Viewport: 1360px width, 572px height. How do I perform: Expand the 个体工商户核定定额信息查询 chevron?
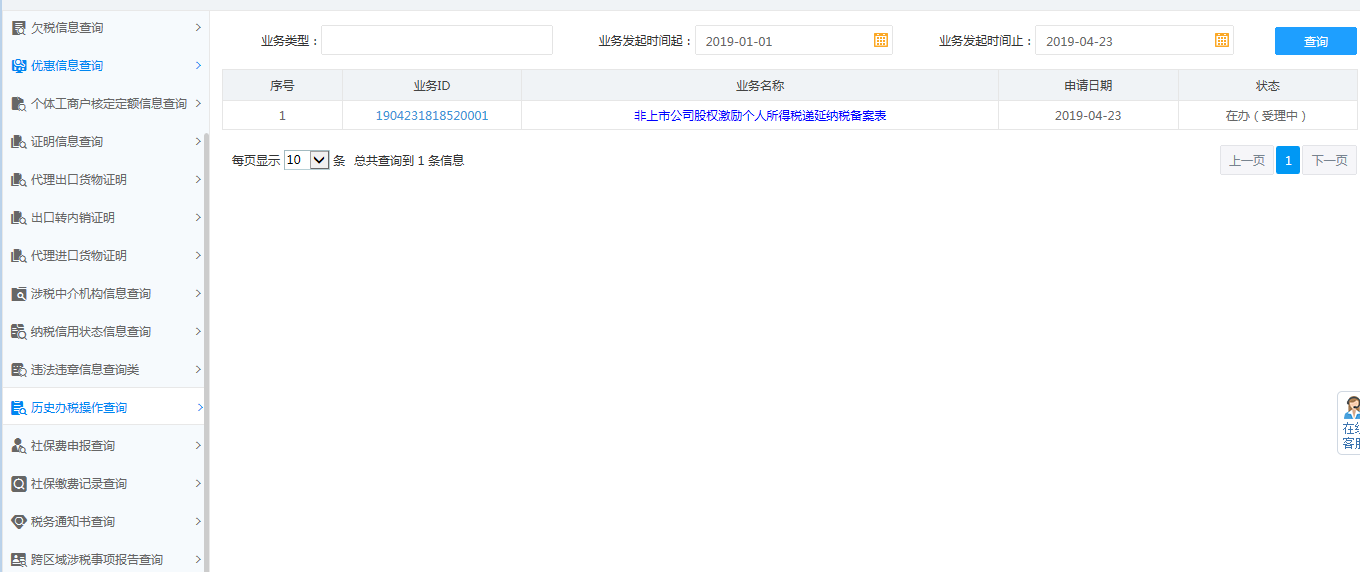coord(198,103)
